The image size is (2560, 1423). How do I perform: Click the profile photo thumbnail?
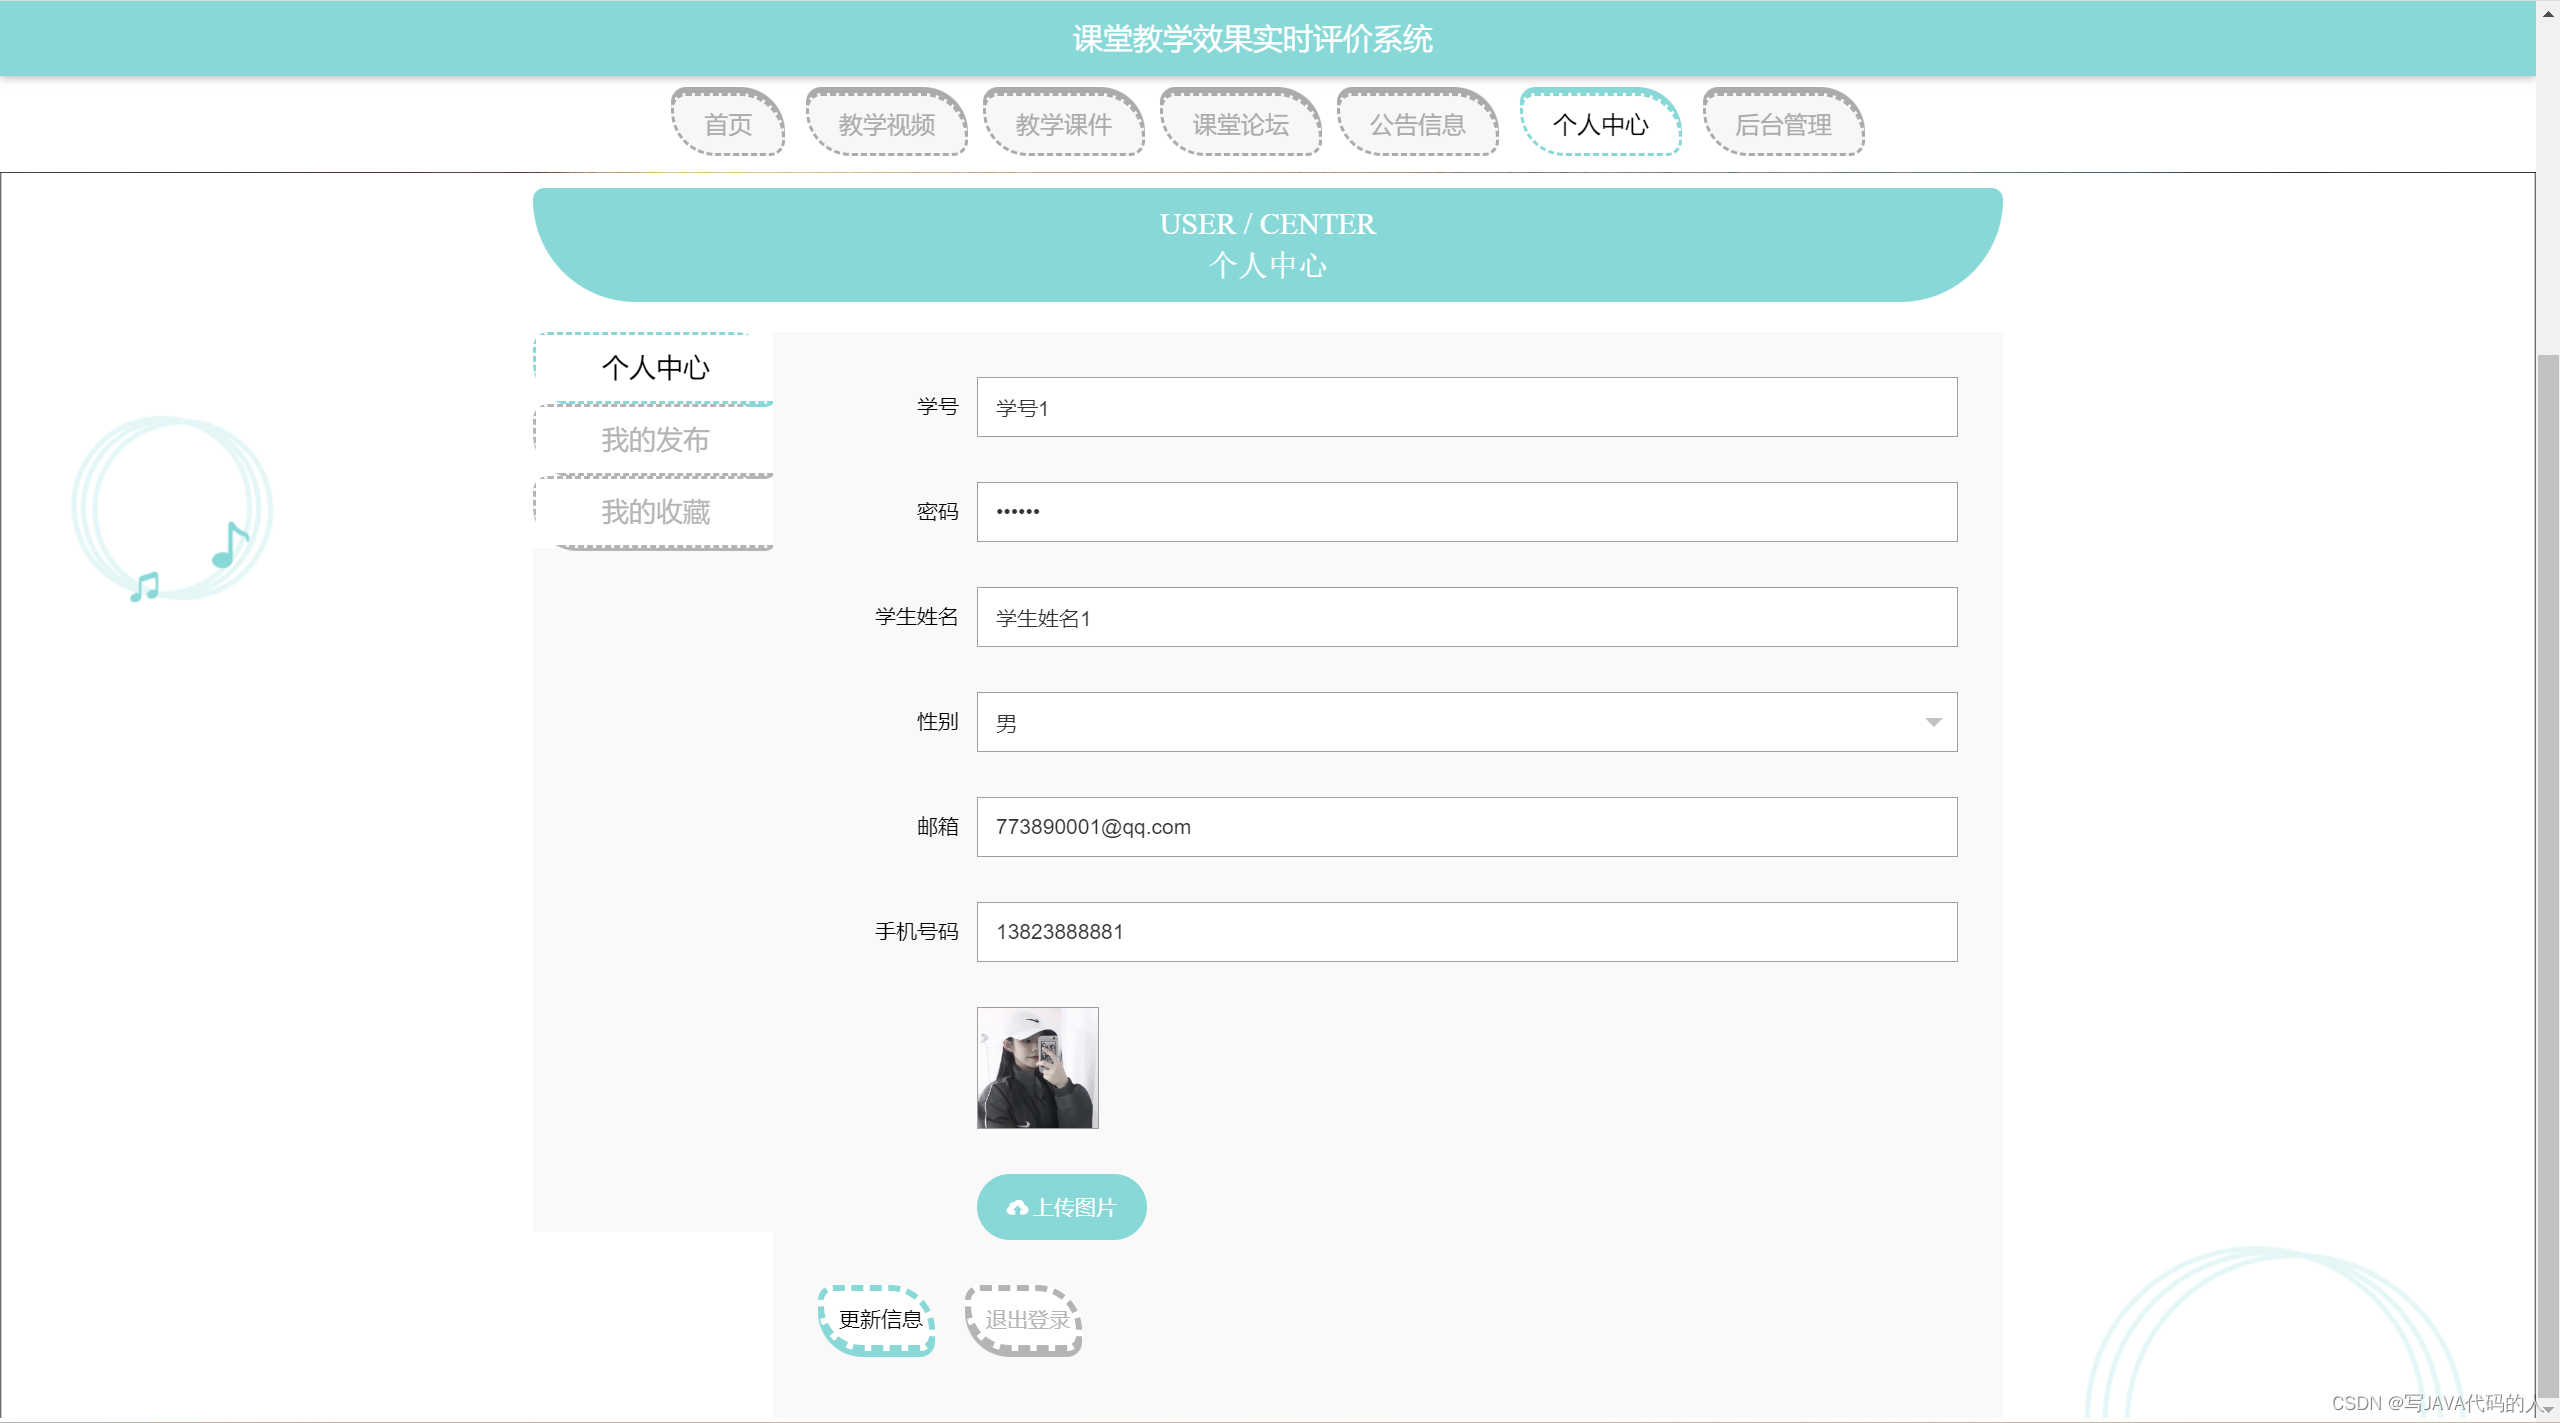(x=1037, y=1067)
